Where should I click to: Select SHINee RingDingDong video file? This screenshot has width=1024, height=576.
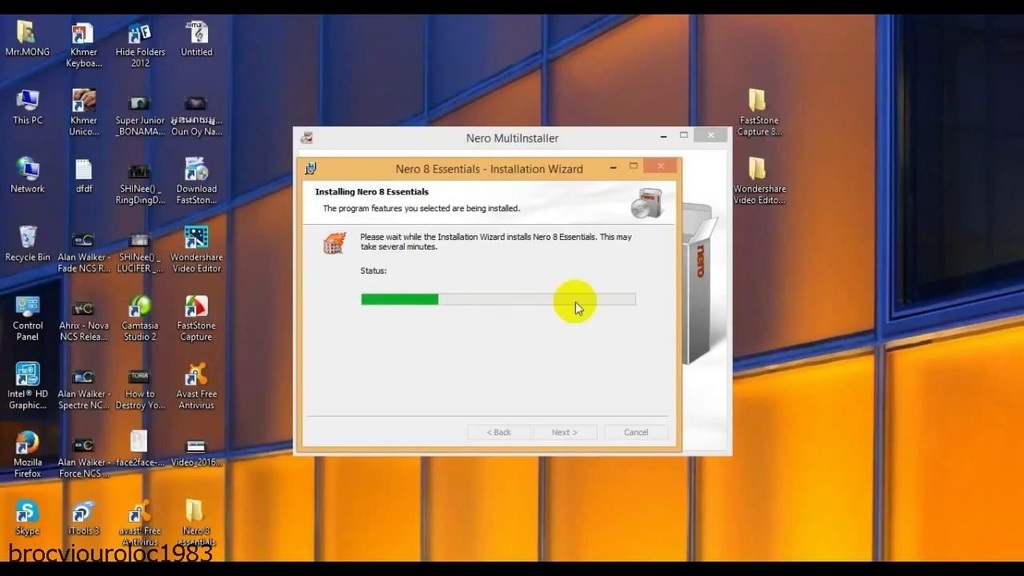click(x=140, y=182)
